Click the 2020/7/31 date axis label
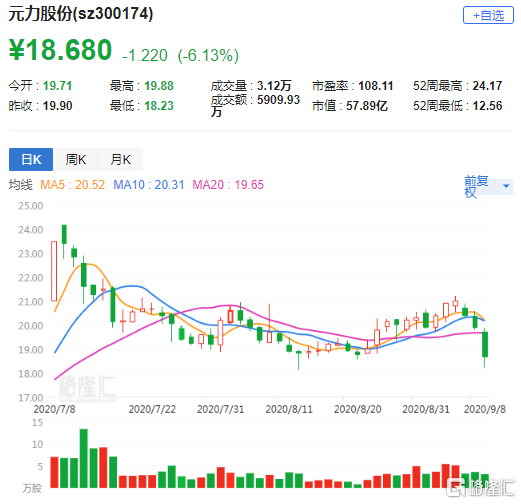This screenshot has height=504, width=521. [220, 409]
